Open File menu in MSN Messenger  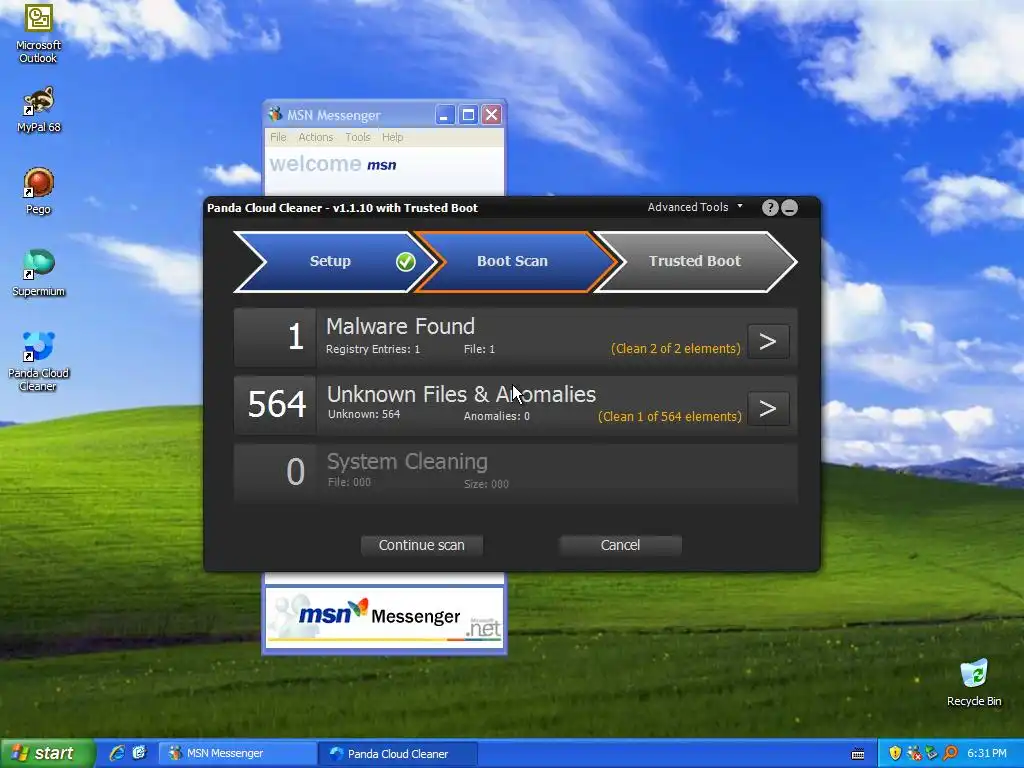point(278,137)
